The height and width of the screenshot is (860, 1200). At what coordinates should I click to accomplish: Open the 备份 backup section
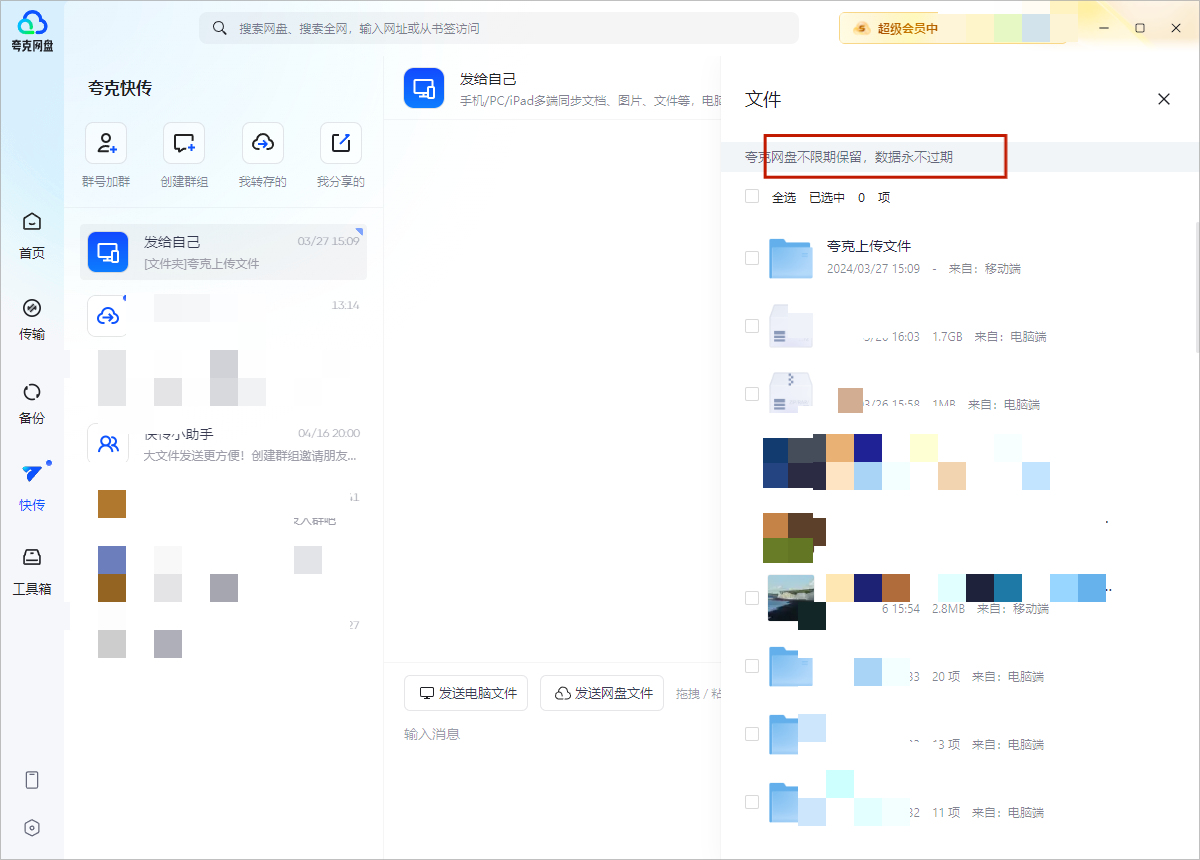pos(32,403)
